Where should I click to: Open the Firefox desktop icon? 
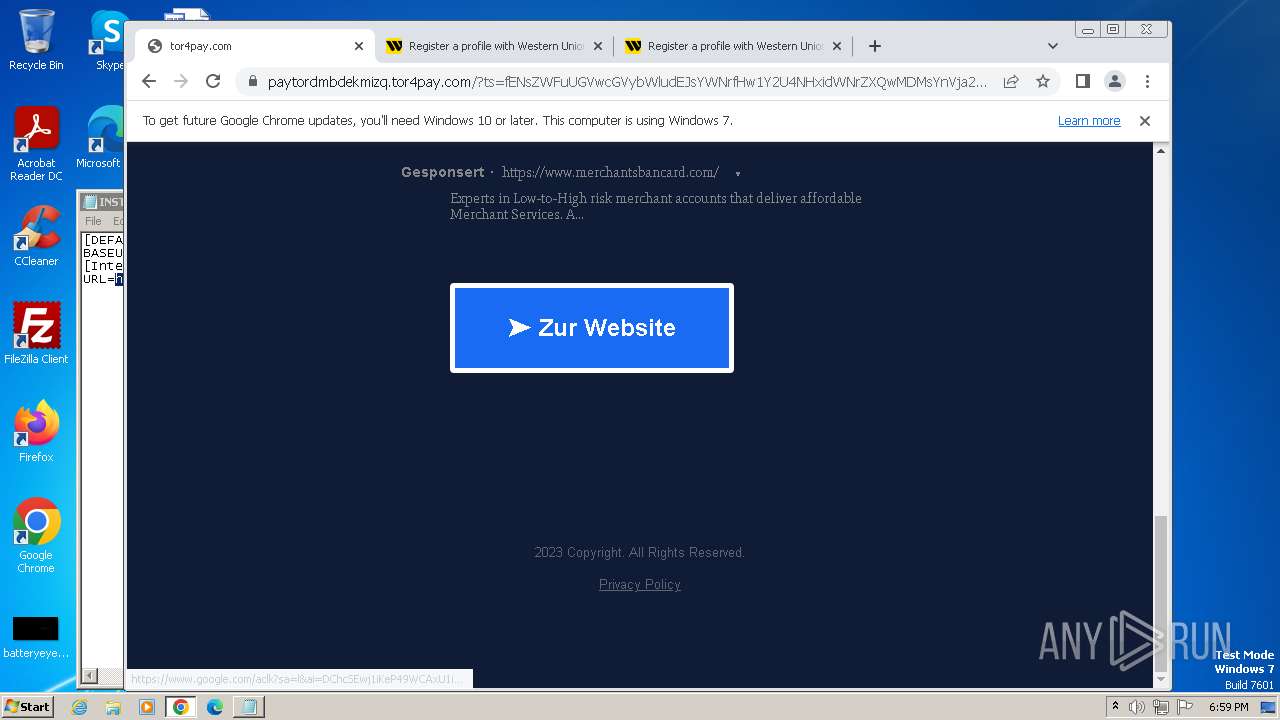pyautogui.click(x=36, y=432)
